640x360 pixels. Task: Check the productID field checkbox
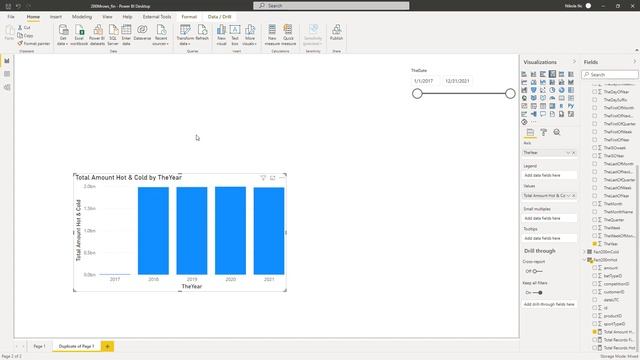[595, 316]
